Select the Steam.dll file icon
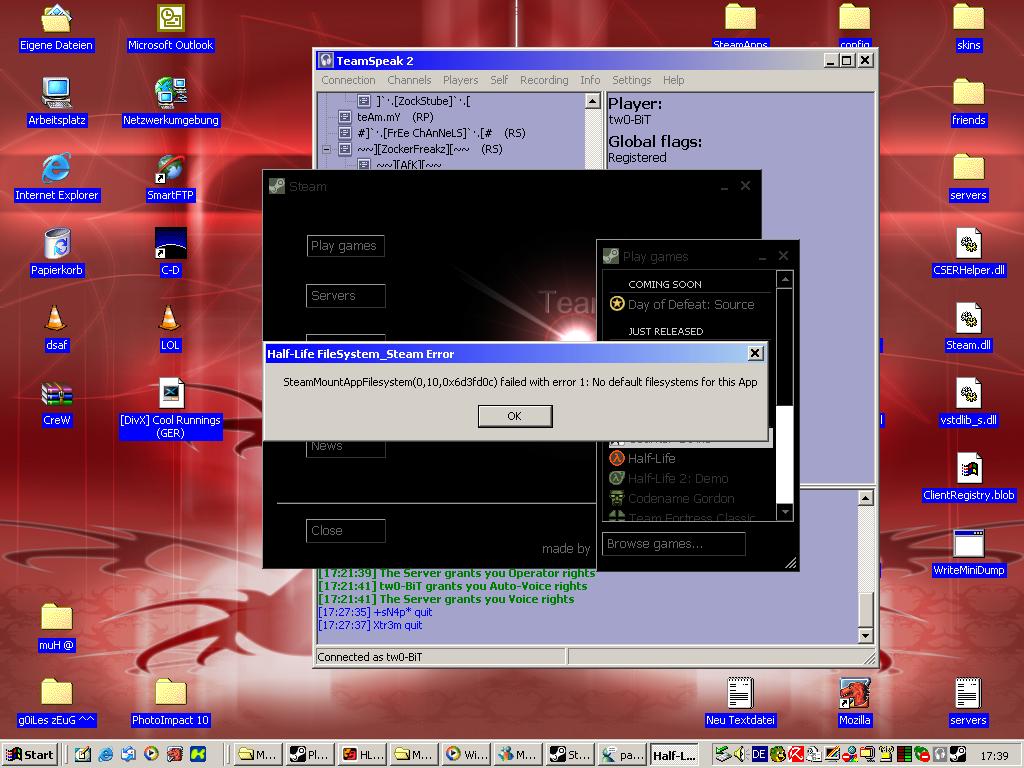The height and width of the screenshot is (768, 1024). (968, 328)
